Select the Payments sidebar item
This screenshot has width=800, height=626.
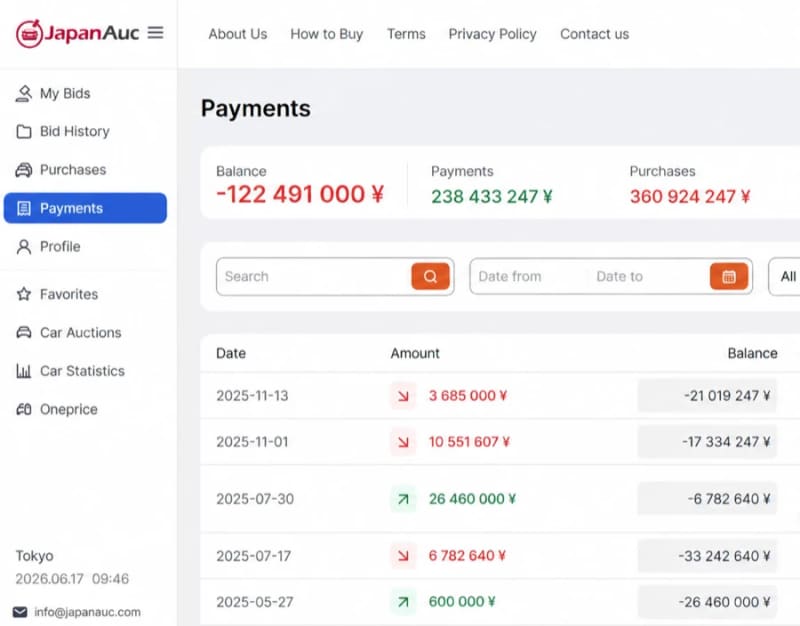pos(85,208)
